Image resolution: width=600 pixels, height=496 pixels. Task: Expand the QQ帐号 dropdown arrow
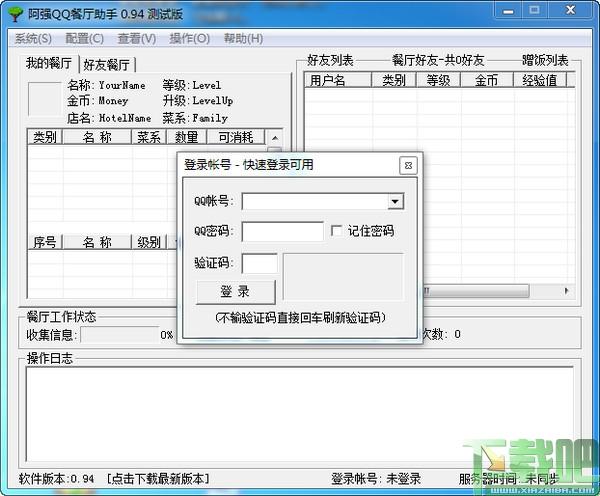pos(395,201)
